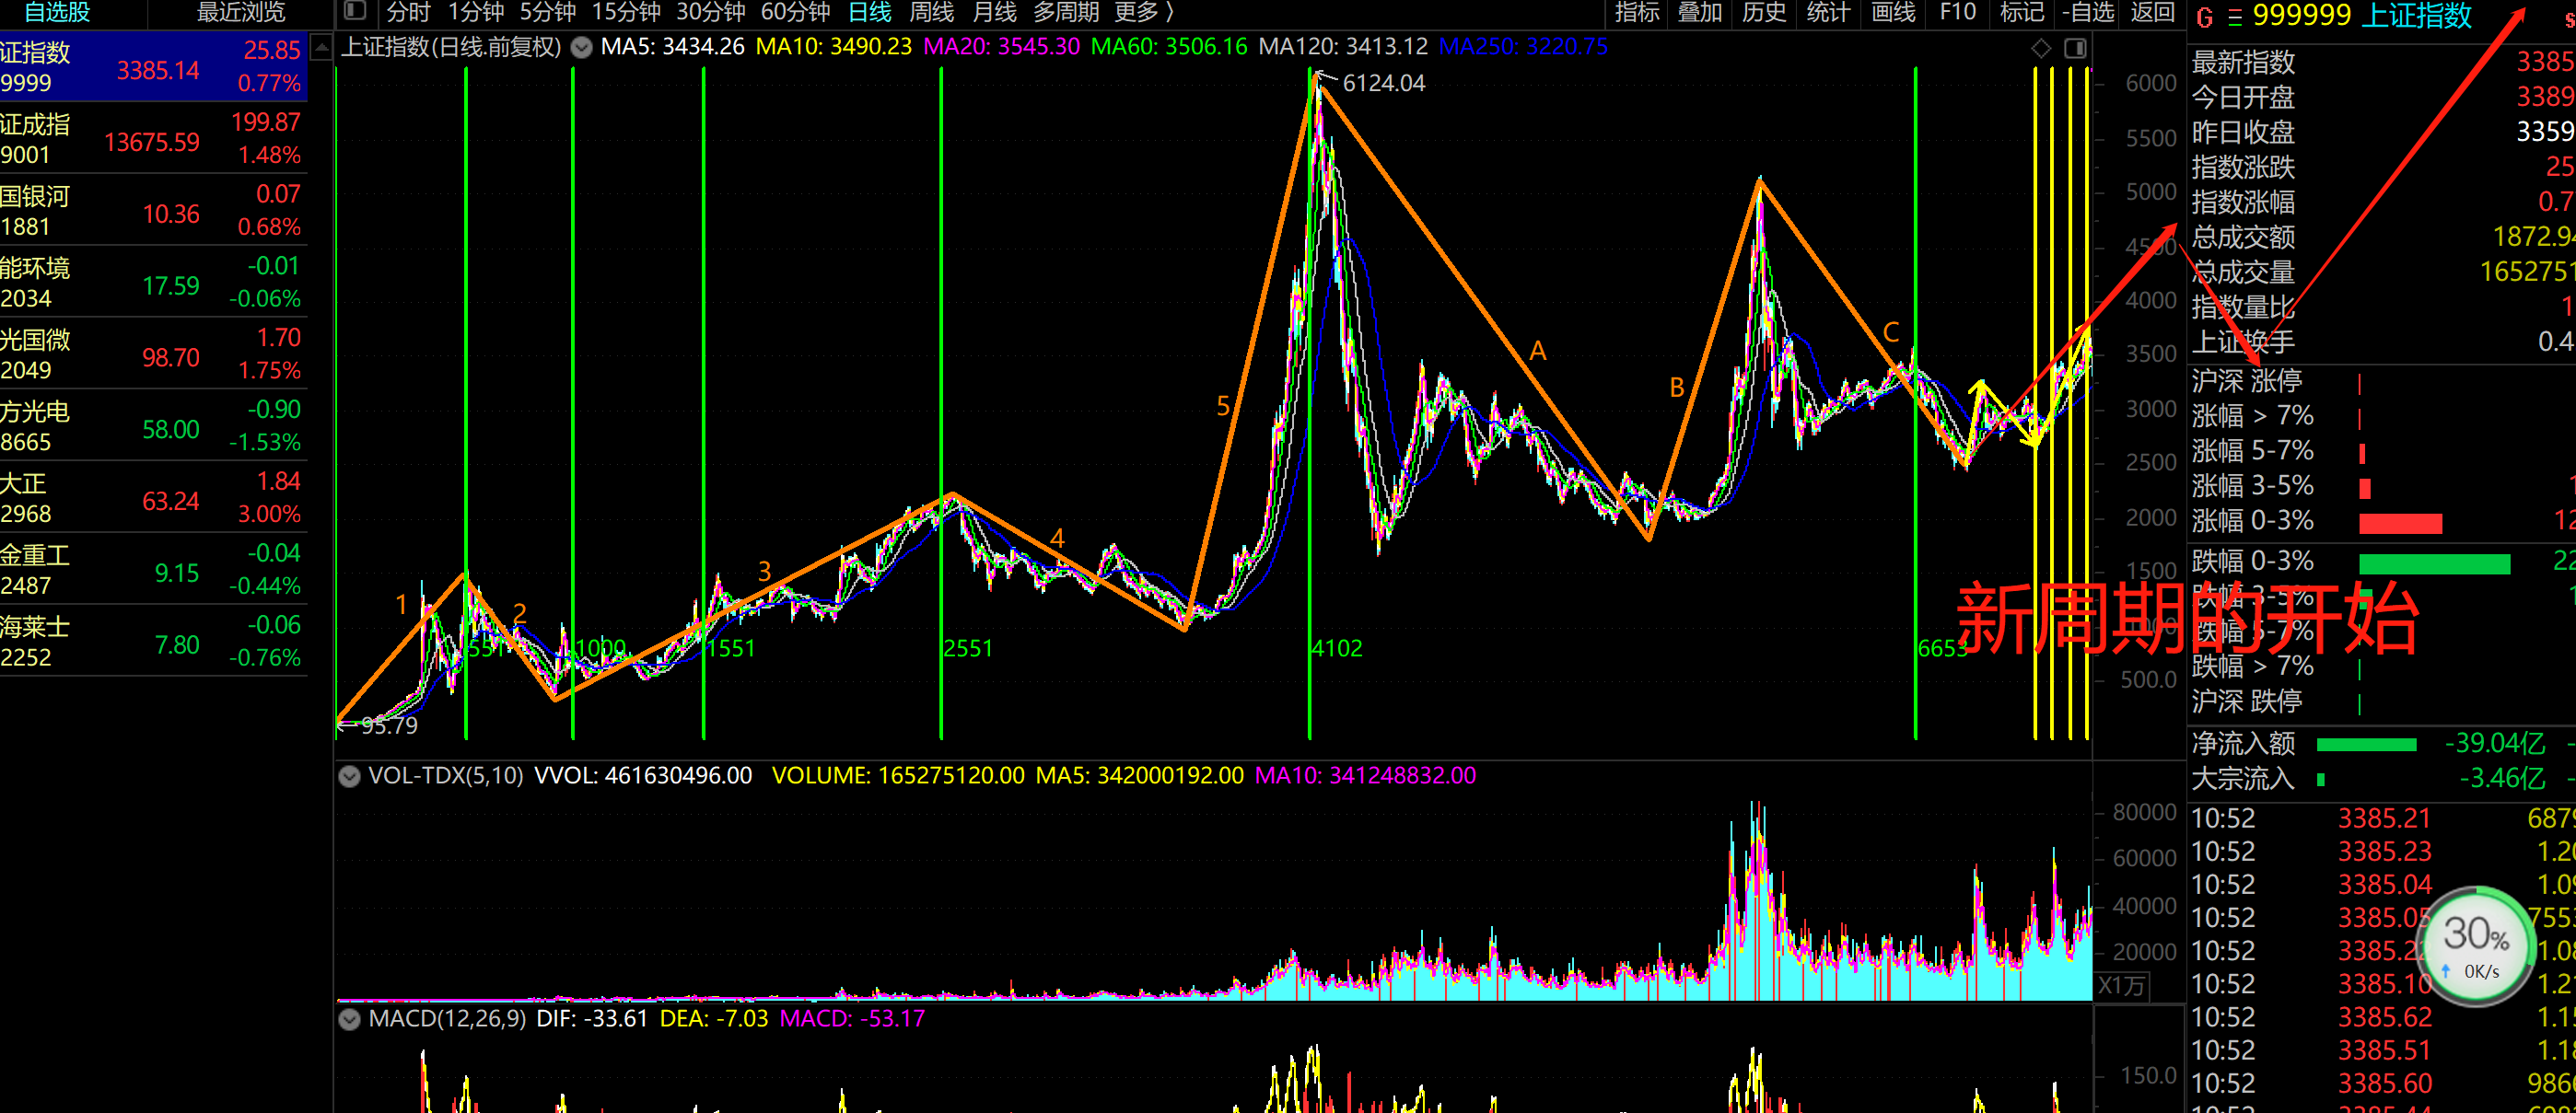Click the 返回 back button

(x=2152, y=12)
